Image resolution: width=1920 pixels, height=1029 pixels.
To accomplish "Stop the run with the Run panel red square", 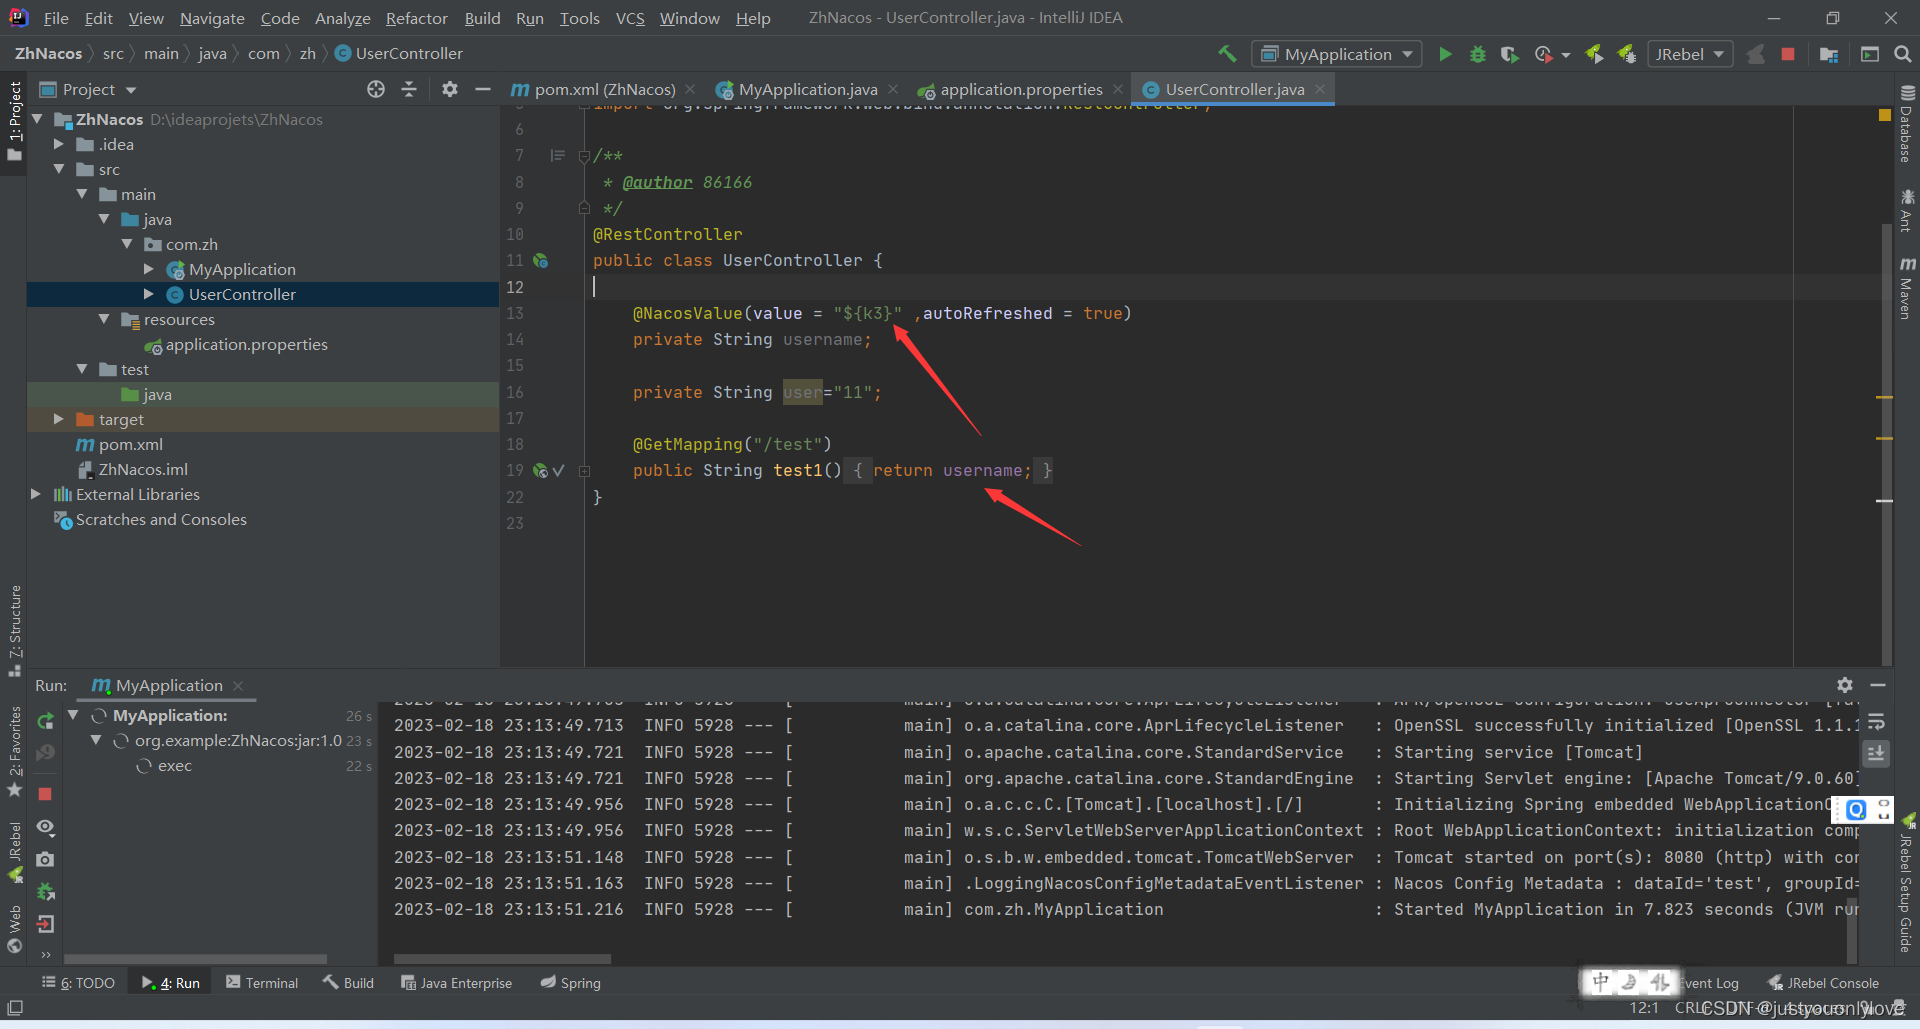I will 45,793.
